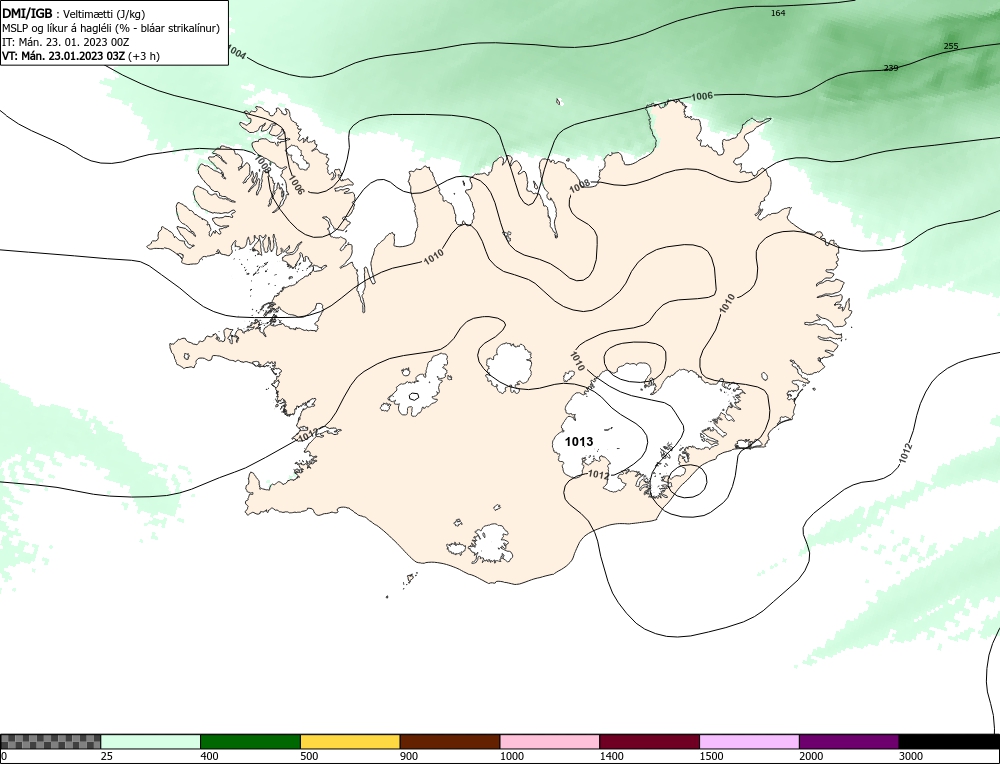Click the 25 tick label on the legend

(107, 756)
